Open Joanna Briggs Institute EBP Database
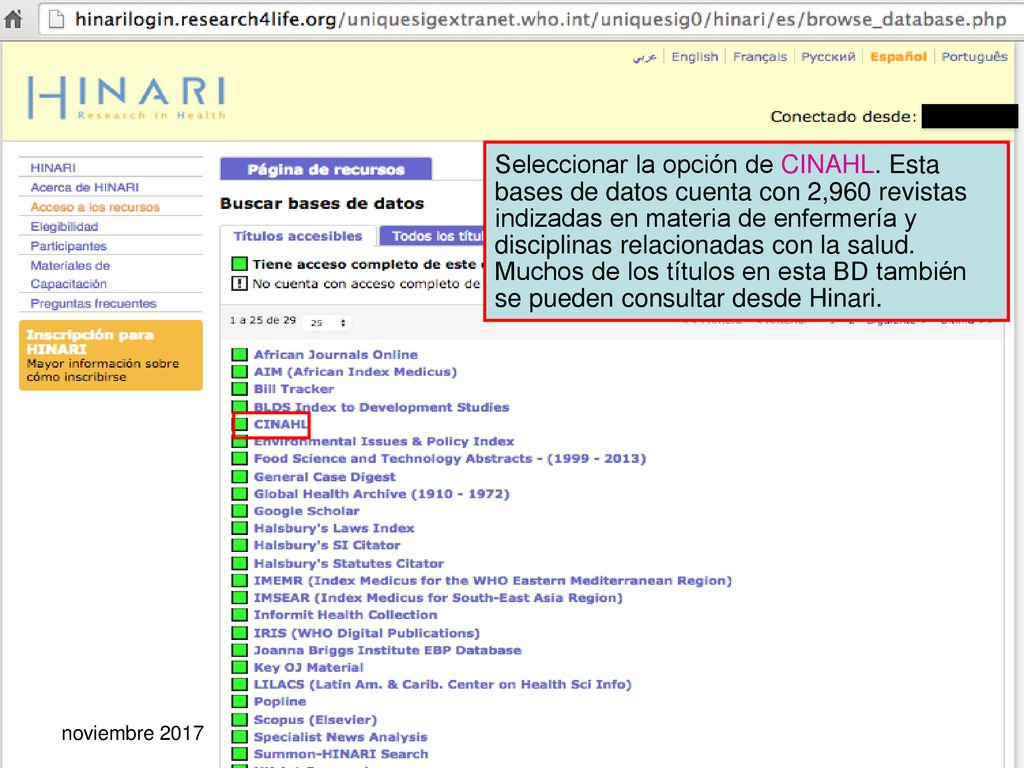 pos(388,650)
